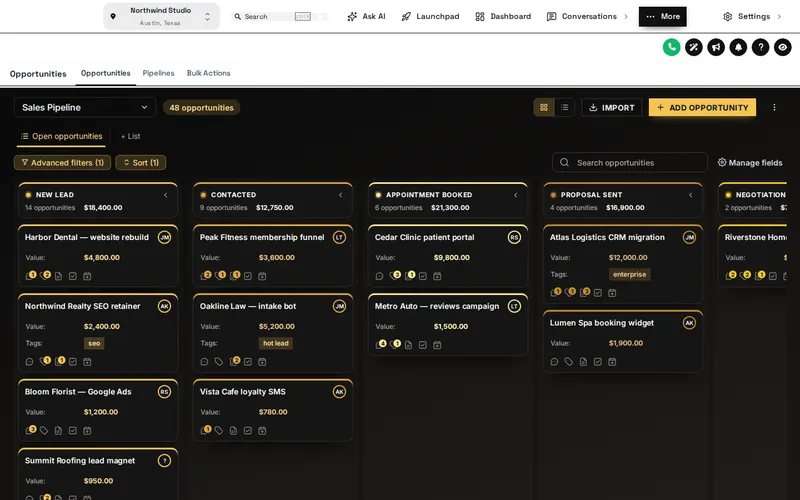Open Cedar Clinic card tasks checkbox icon
Screen dimensions: 800x500
pyautogui.click(x=422, y=276)
